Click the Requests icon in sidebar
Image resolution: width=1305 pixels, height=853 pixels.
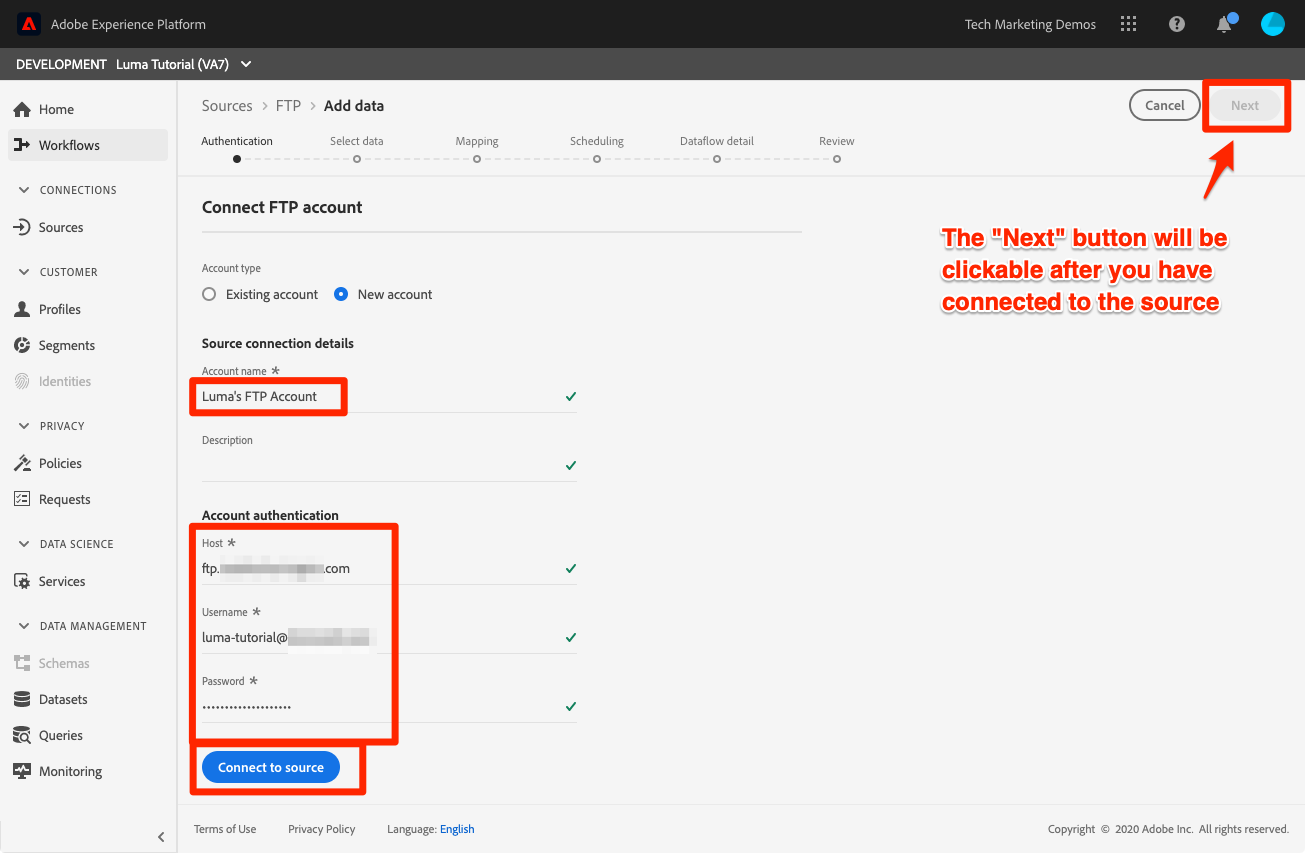point(22,499)
